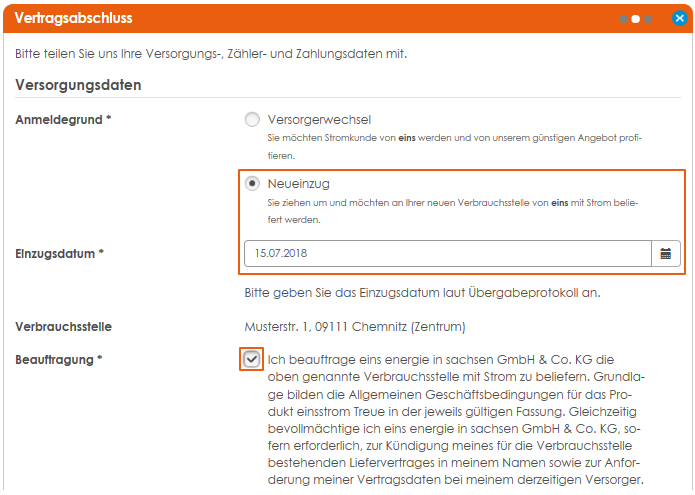Click the Einzugsdatum field label
Viewport: 695px width, 495px height.
(x=59, y=254)
